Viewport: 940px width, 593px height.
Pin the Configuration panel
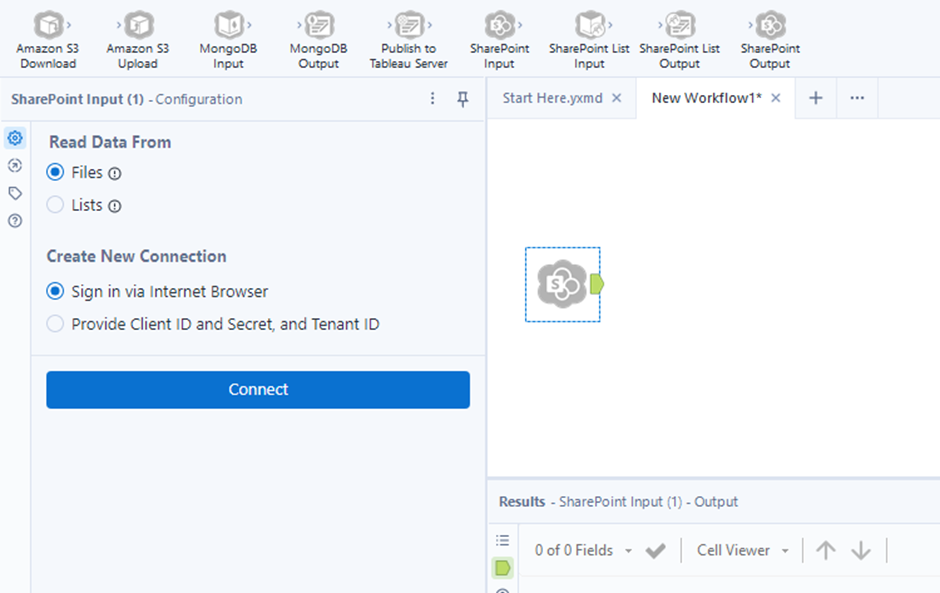coord(463,99)
